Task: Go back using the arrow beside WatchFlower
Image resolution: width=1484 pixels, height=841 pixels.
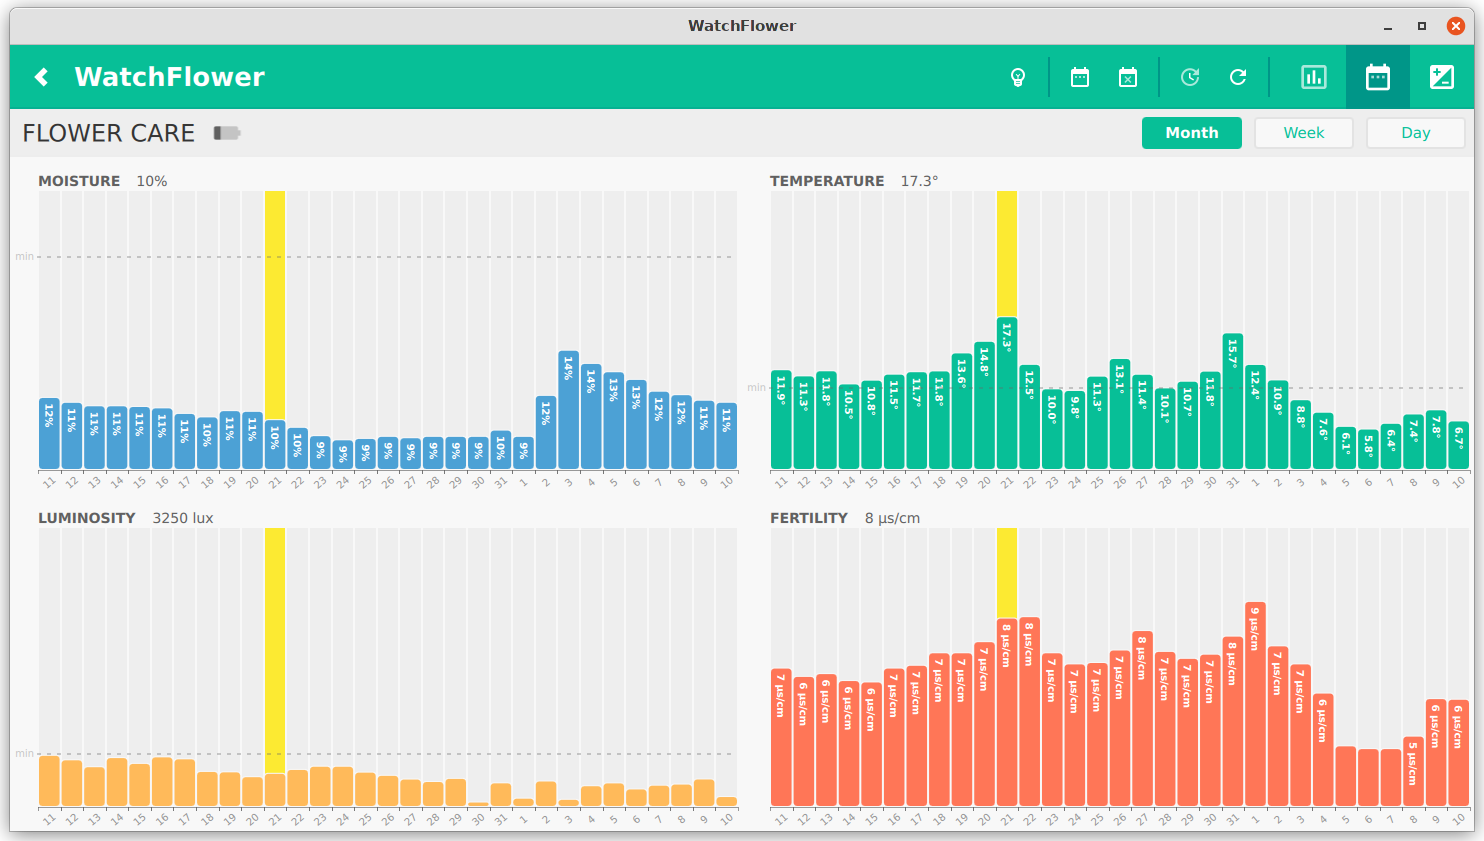Action: 41,77
